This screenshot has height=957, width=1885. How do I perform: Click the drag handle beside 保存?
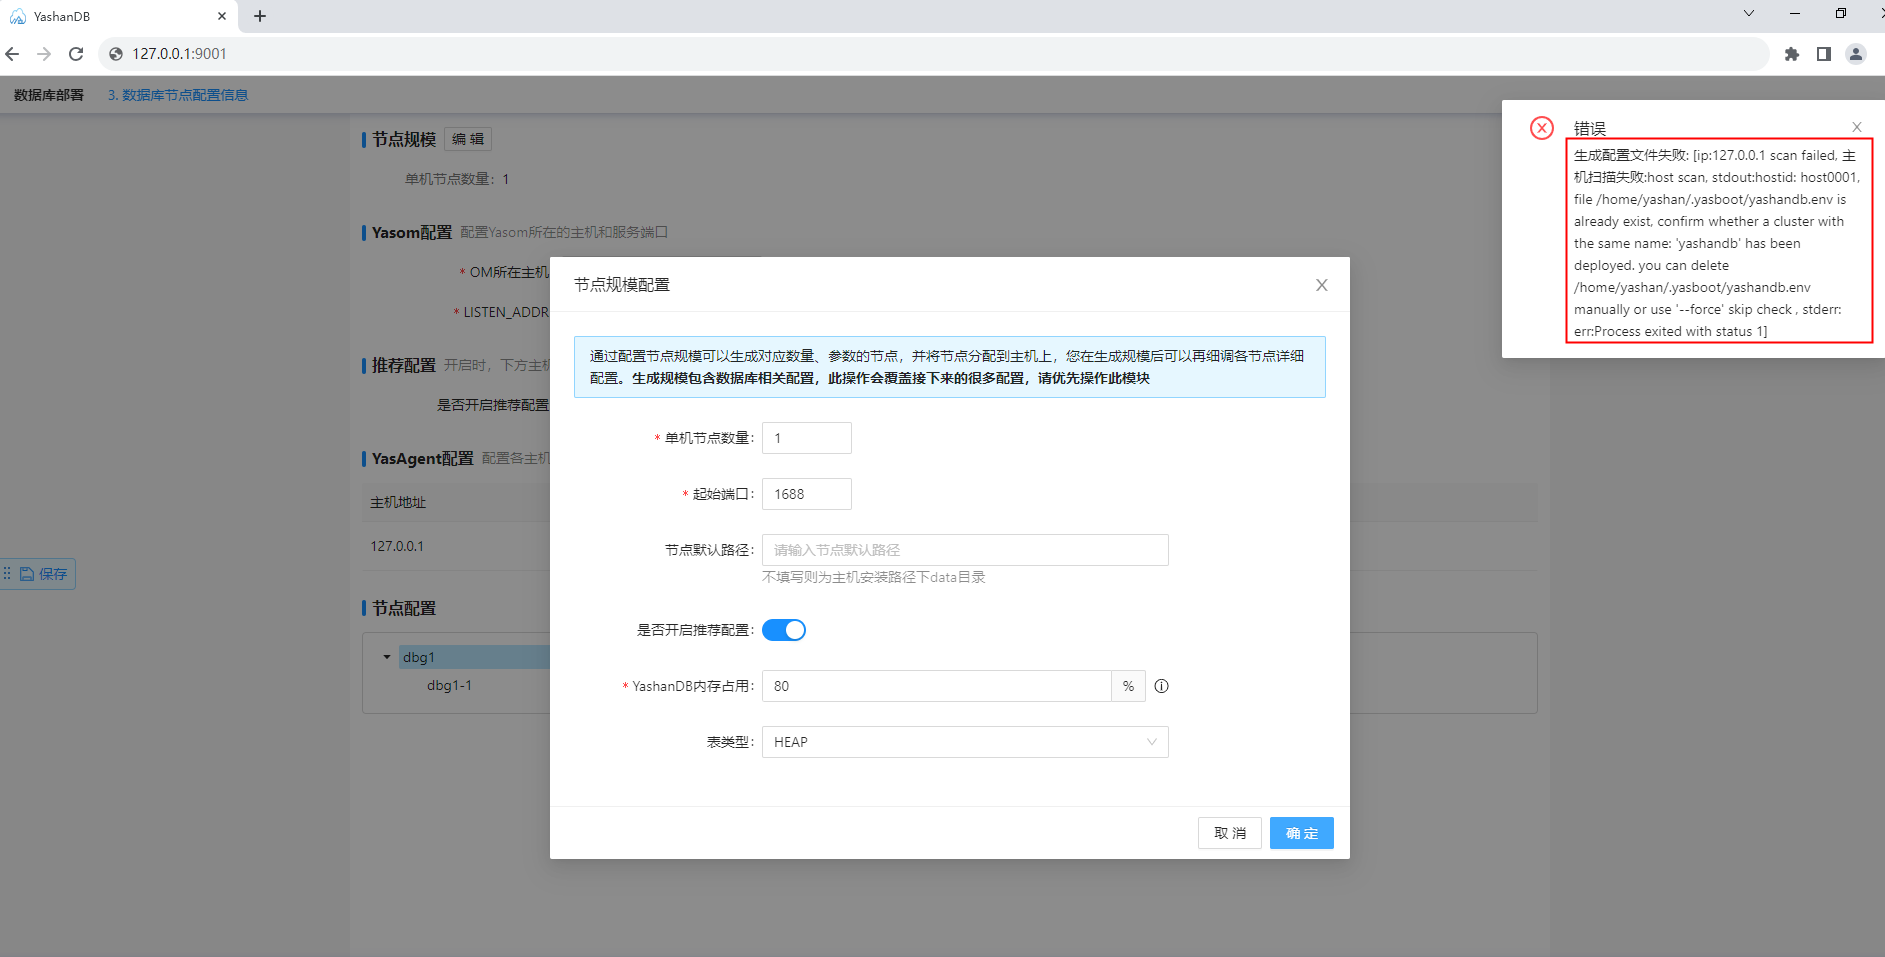click(x=7, y=573)
